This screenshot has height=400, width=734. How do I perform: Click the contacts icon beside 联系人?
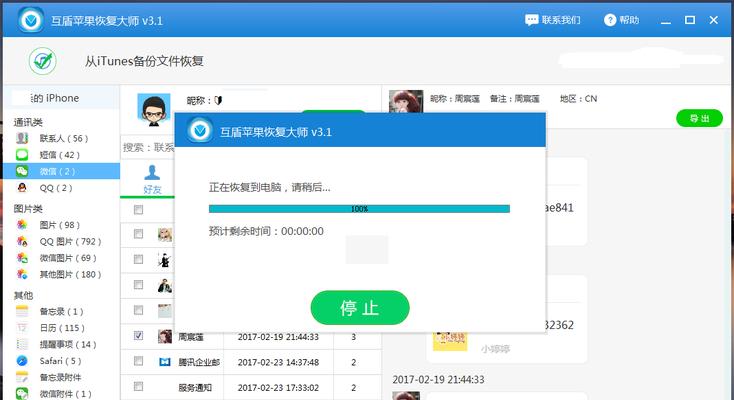tap(22, 138)
